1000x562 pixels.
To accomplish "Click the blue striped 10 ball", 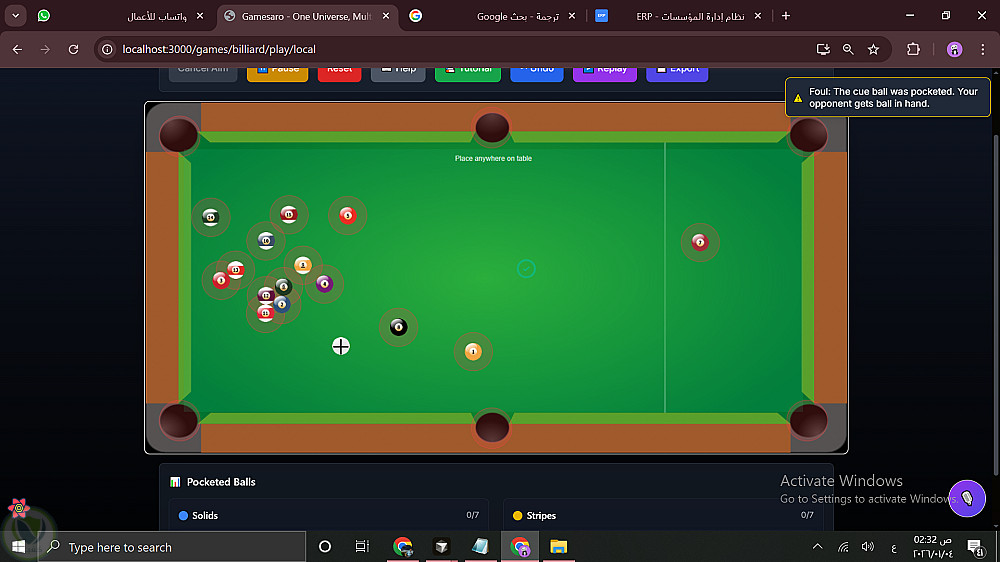I will point(266,240).
